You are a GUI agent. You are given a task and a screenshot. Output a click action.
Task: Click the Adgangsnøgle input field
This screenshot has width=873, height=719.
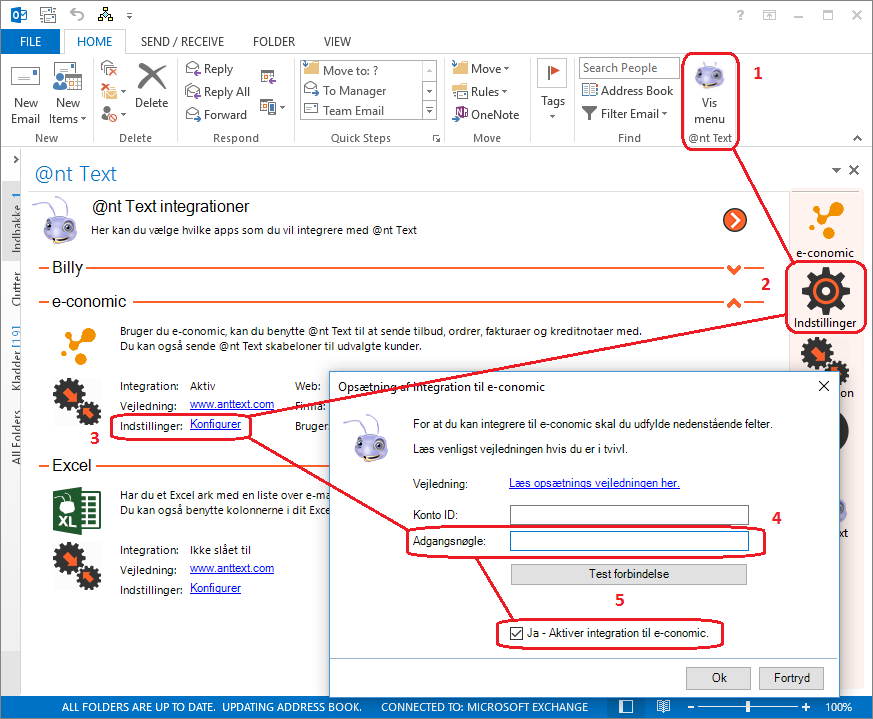pos(629,541)
